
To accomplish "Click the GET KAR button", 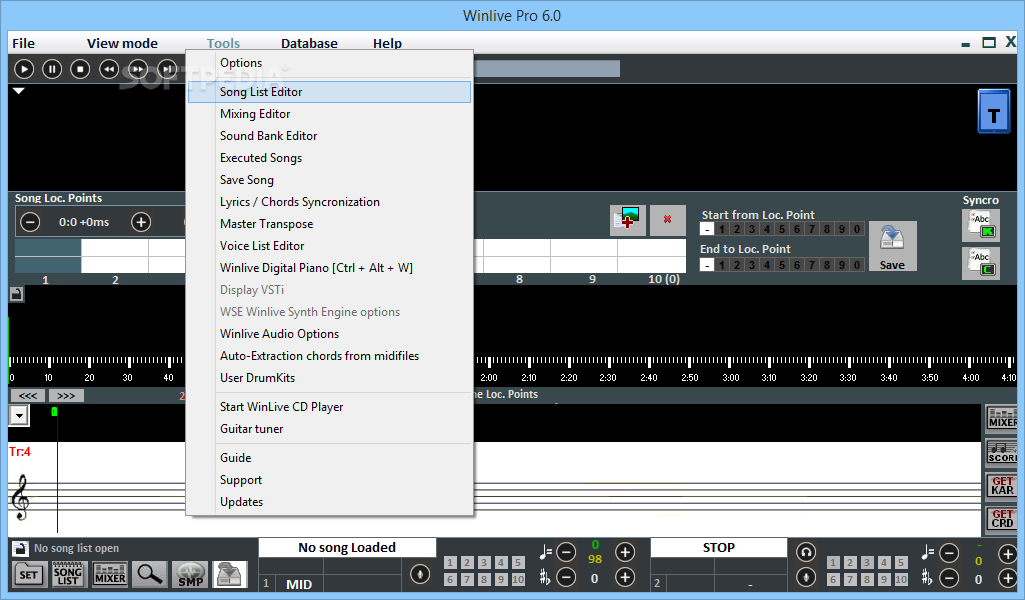I will coord(1001,486).
